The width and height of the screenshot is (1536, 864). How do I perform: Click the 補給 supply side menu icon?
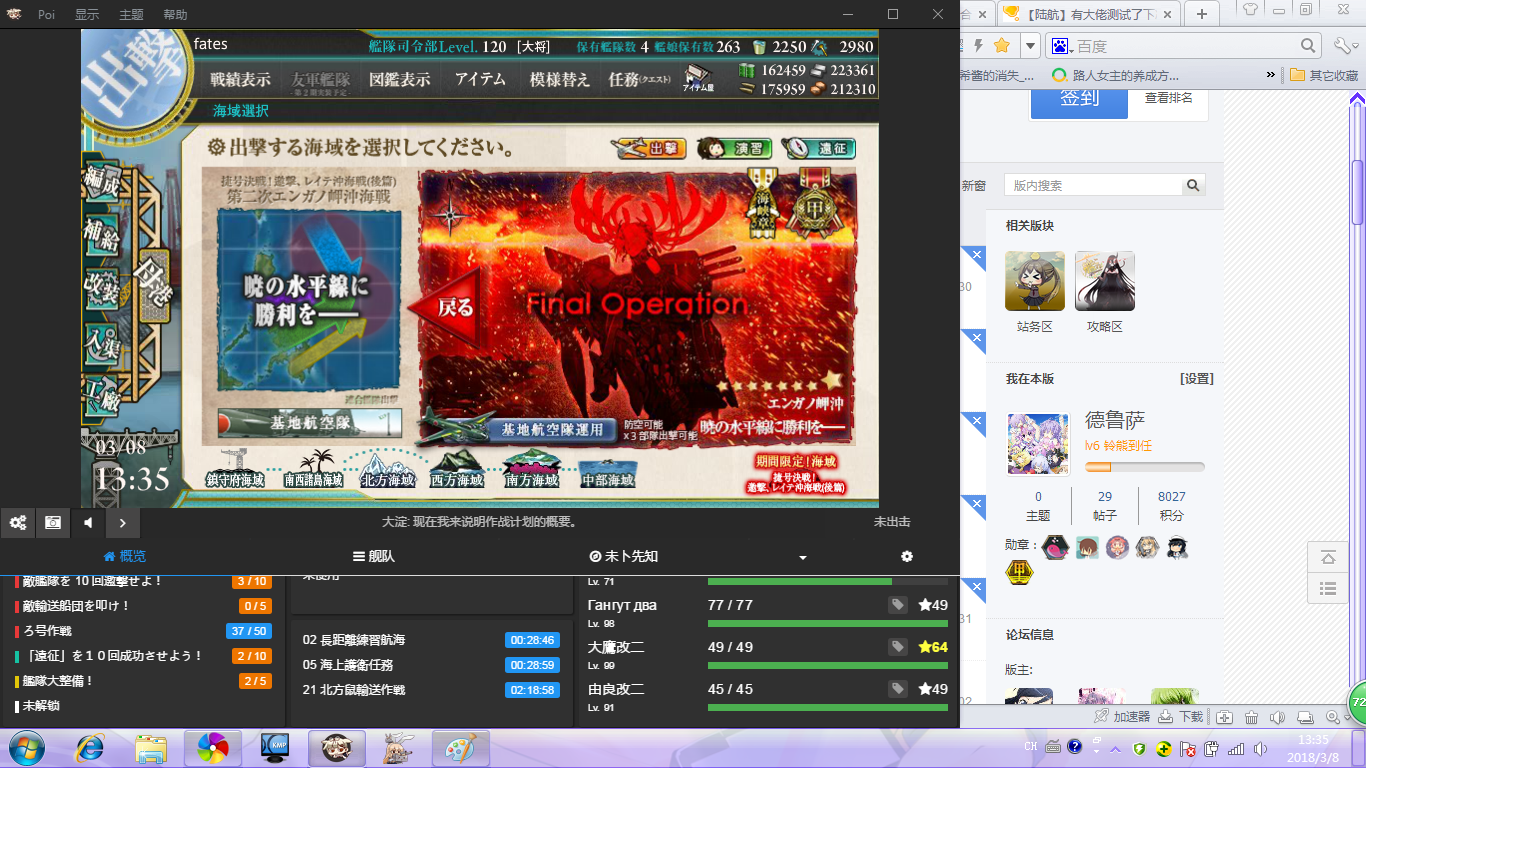tap(102, 236)
